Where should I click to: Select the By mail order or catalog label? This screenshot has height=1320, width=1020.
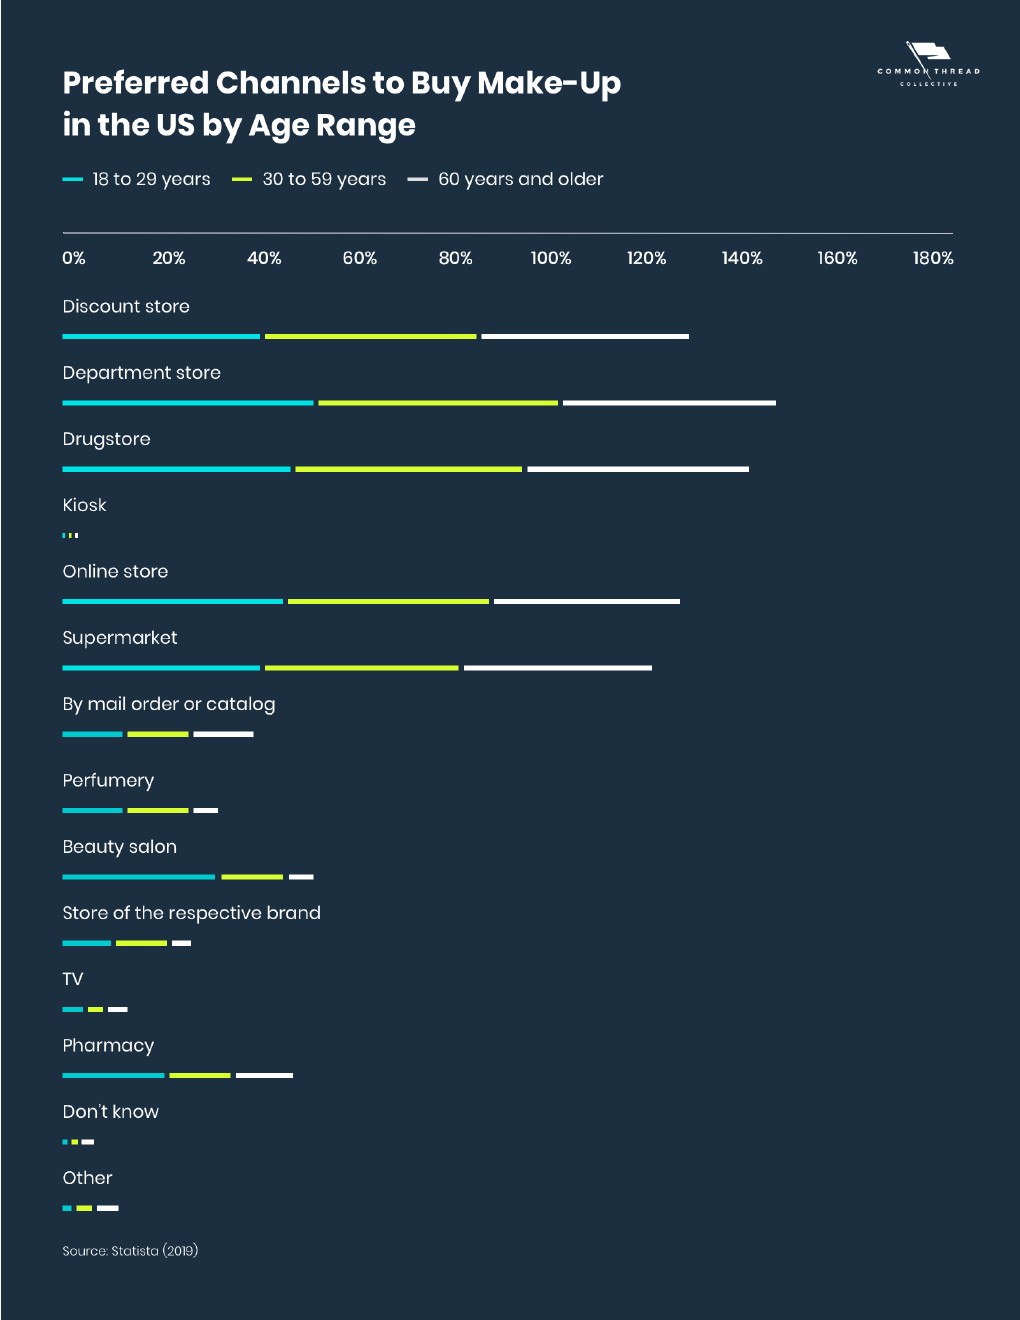click(x=169, y=704)
